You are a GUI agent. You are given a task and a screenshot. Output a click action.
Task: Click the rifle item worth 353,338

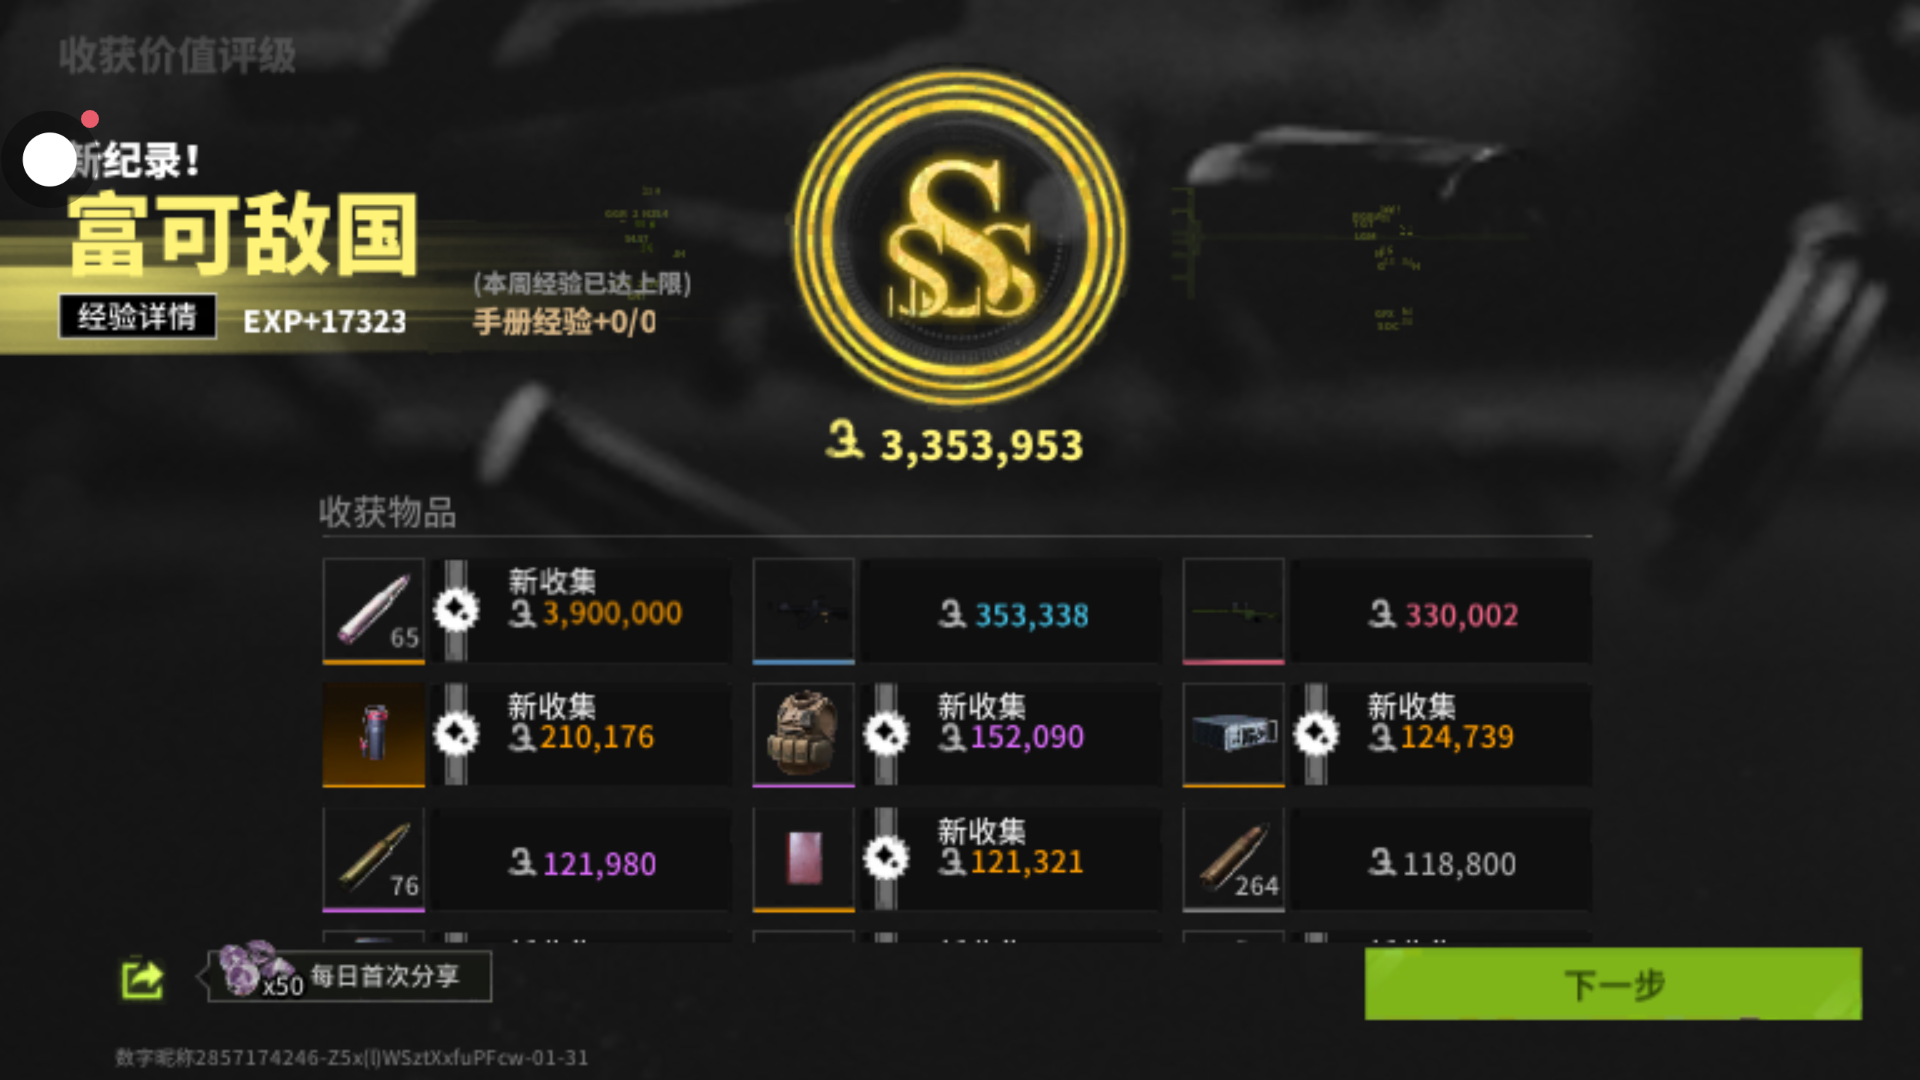point(803,611)
